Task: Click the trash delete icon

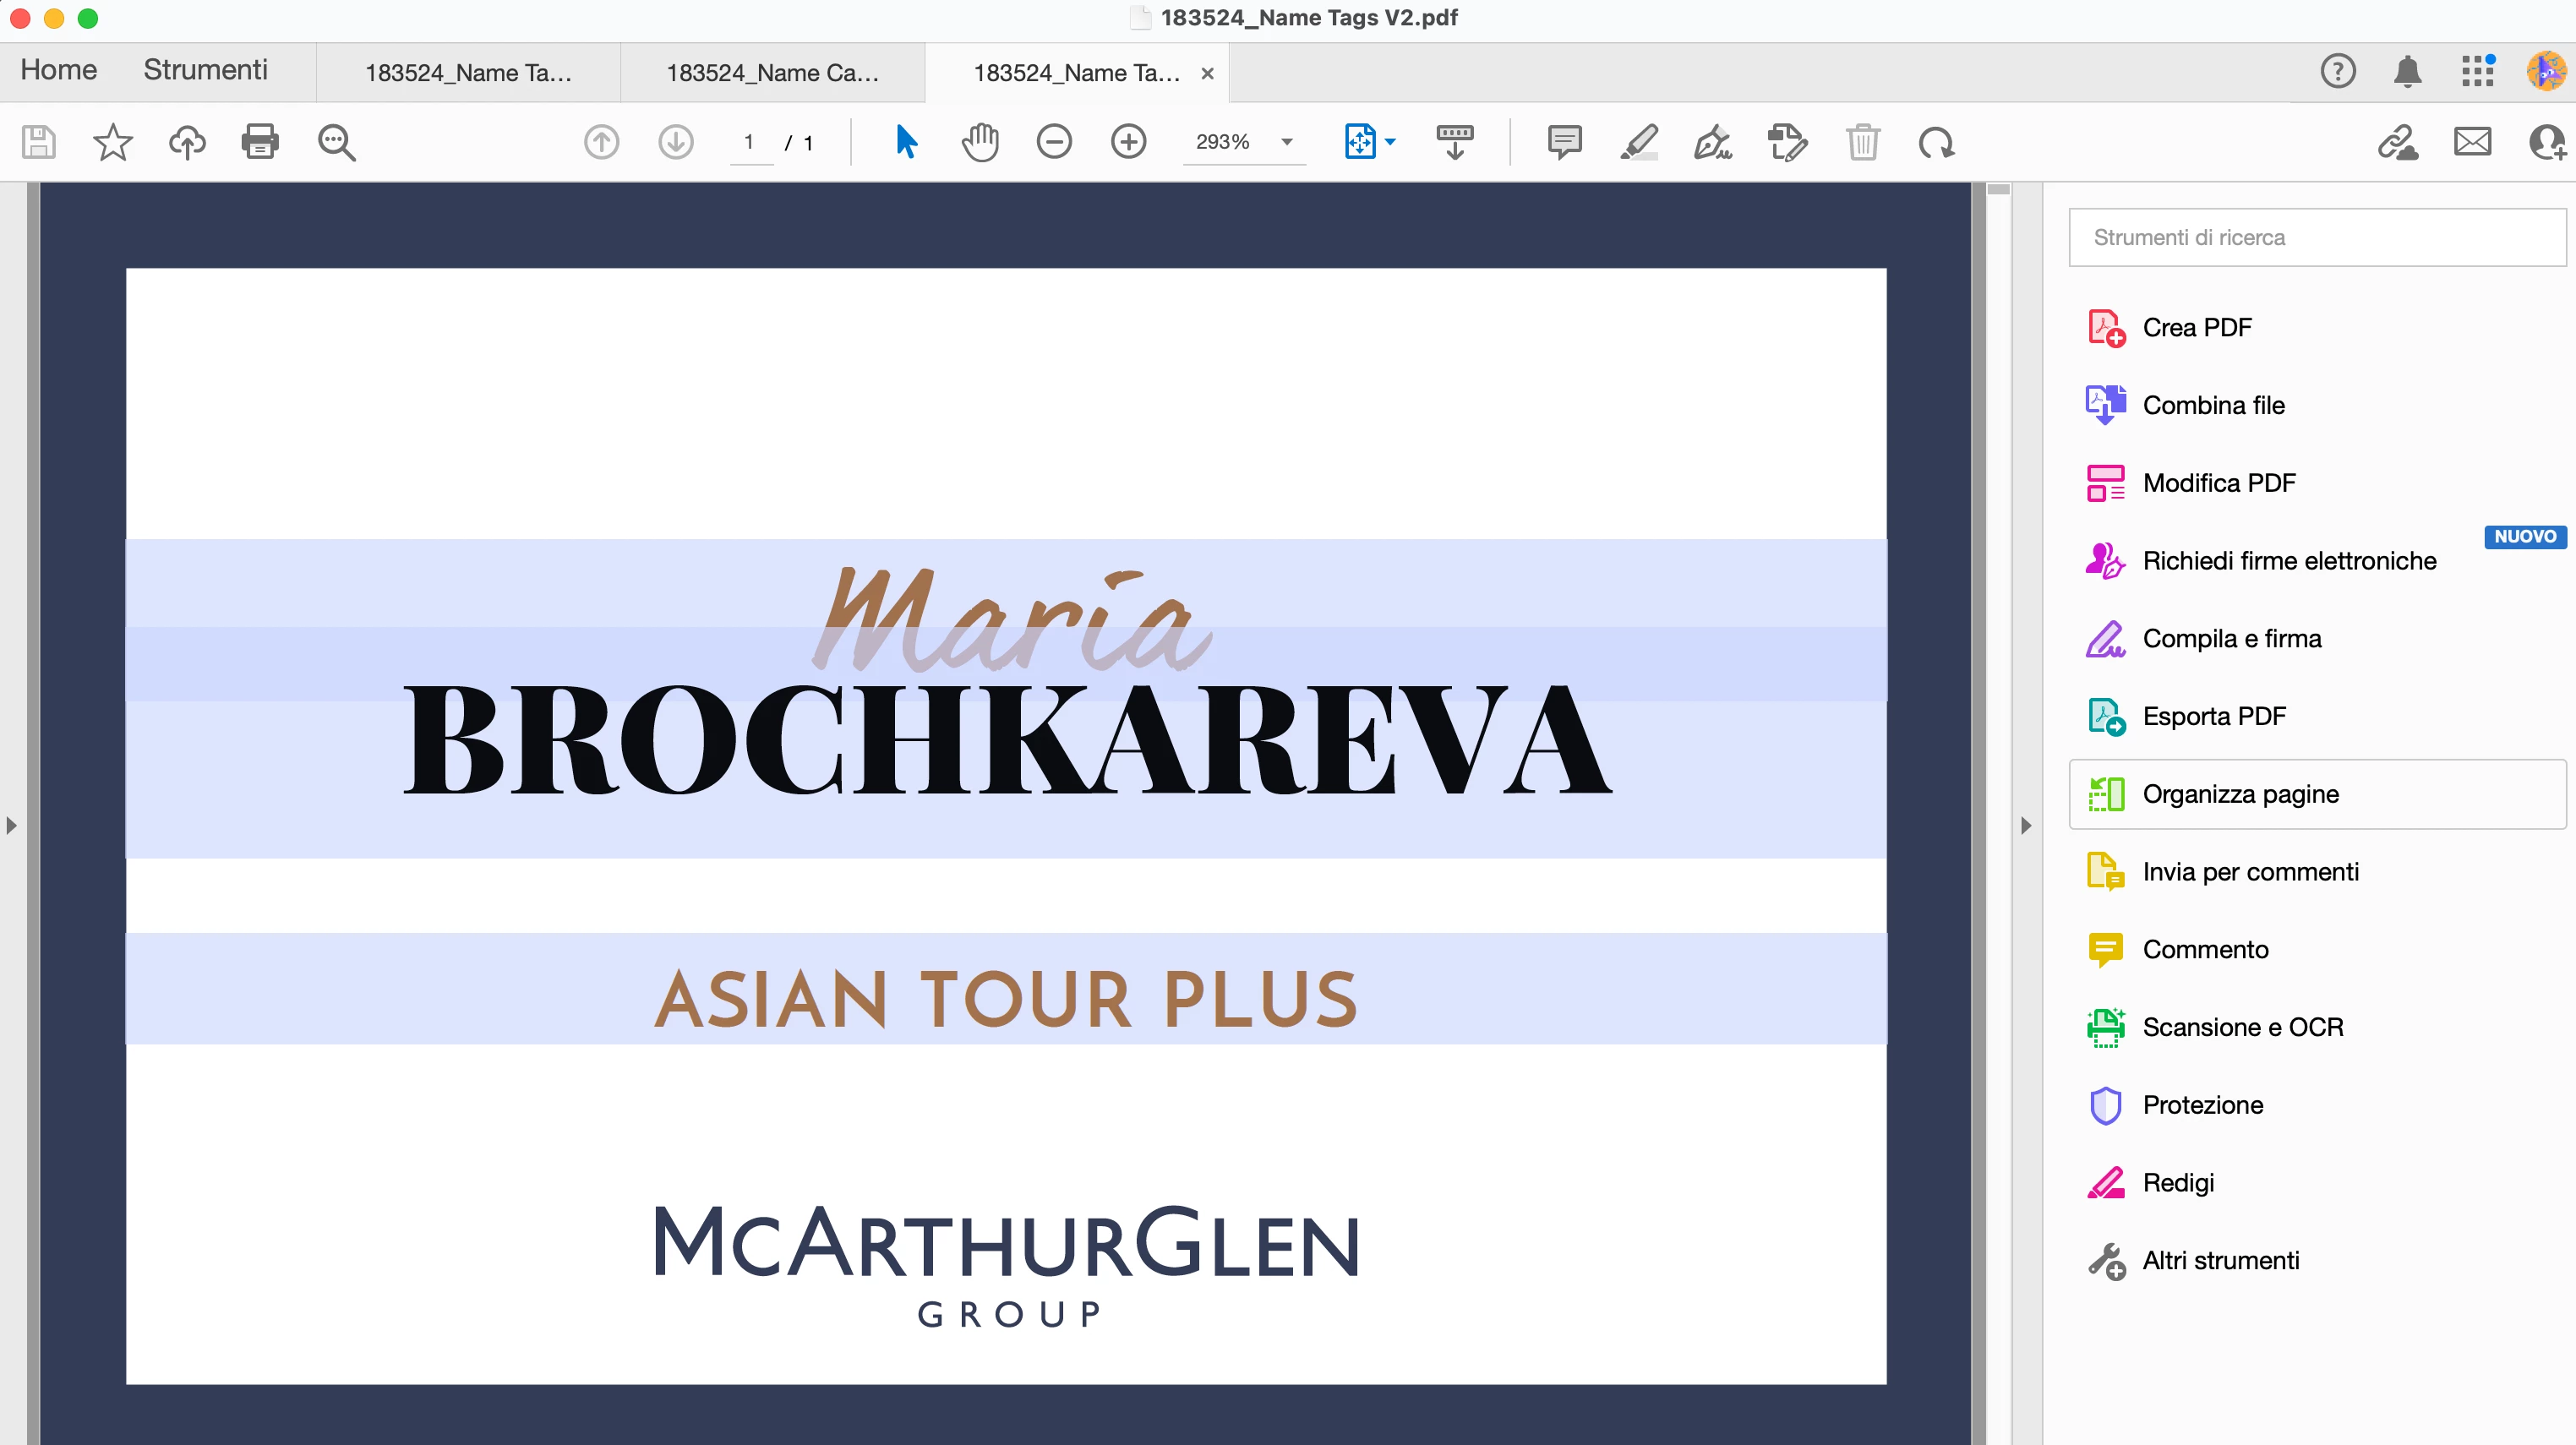Action: click(1862, 142)
